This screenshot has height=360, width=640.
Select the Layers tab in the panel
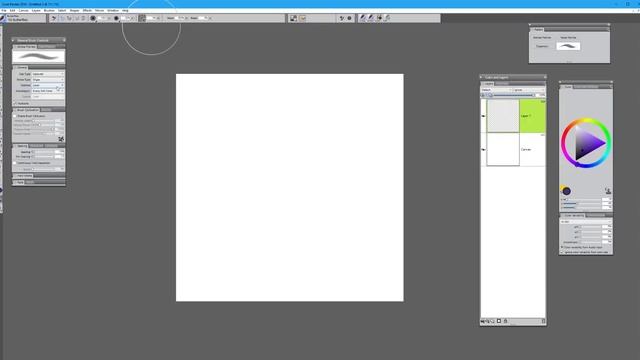pos(489,84)
